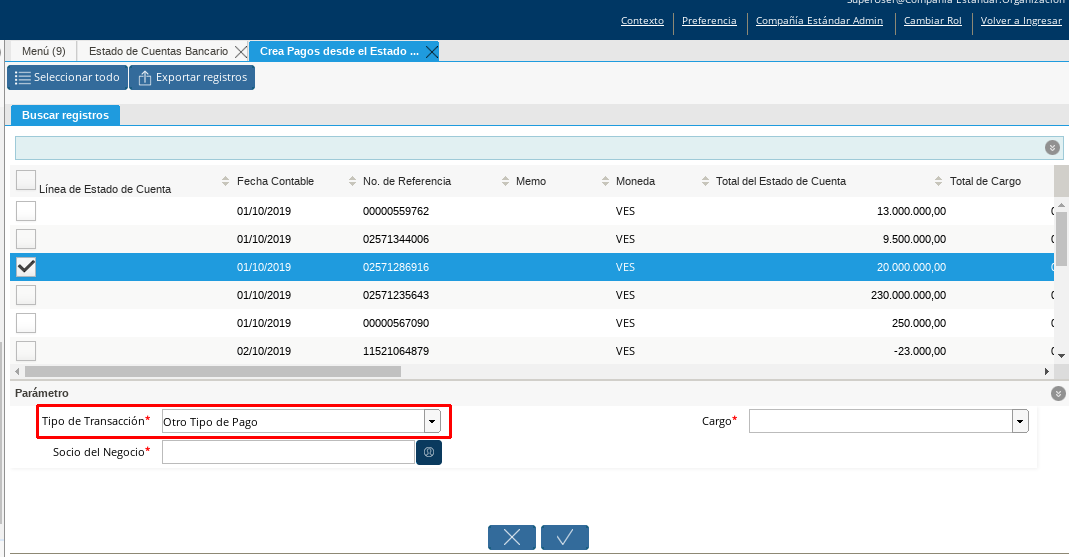Sort by Moneda column arrows
The image size is (1069, 557).
(x=605, y=181)
